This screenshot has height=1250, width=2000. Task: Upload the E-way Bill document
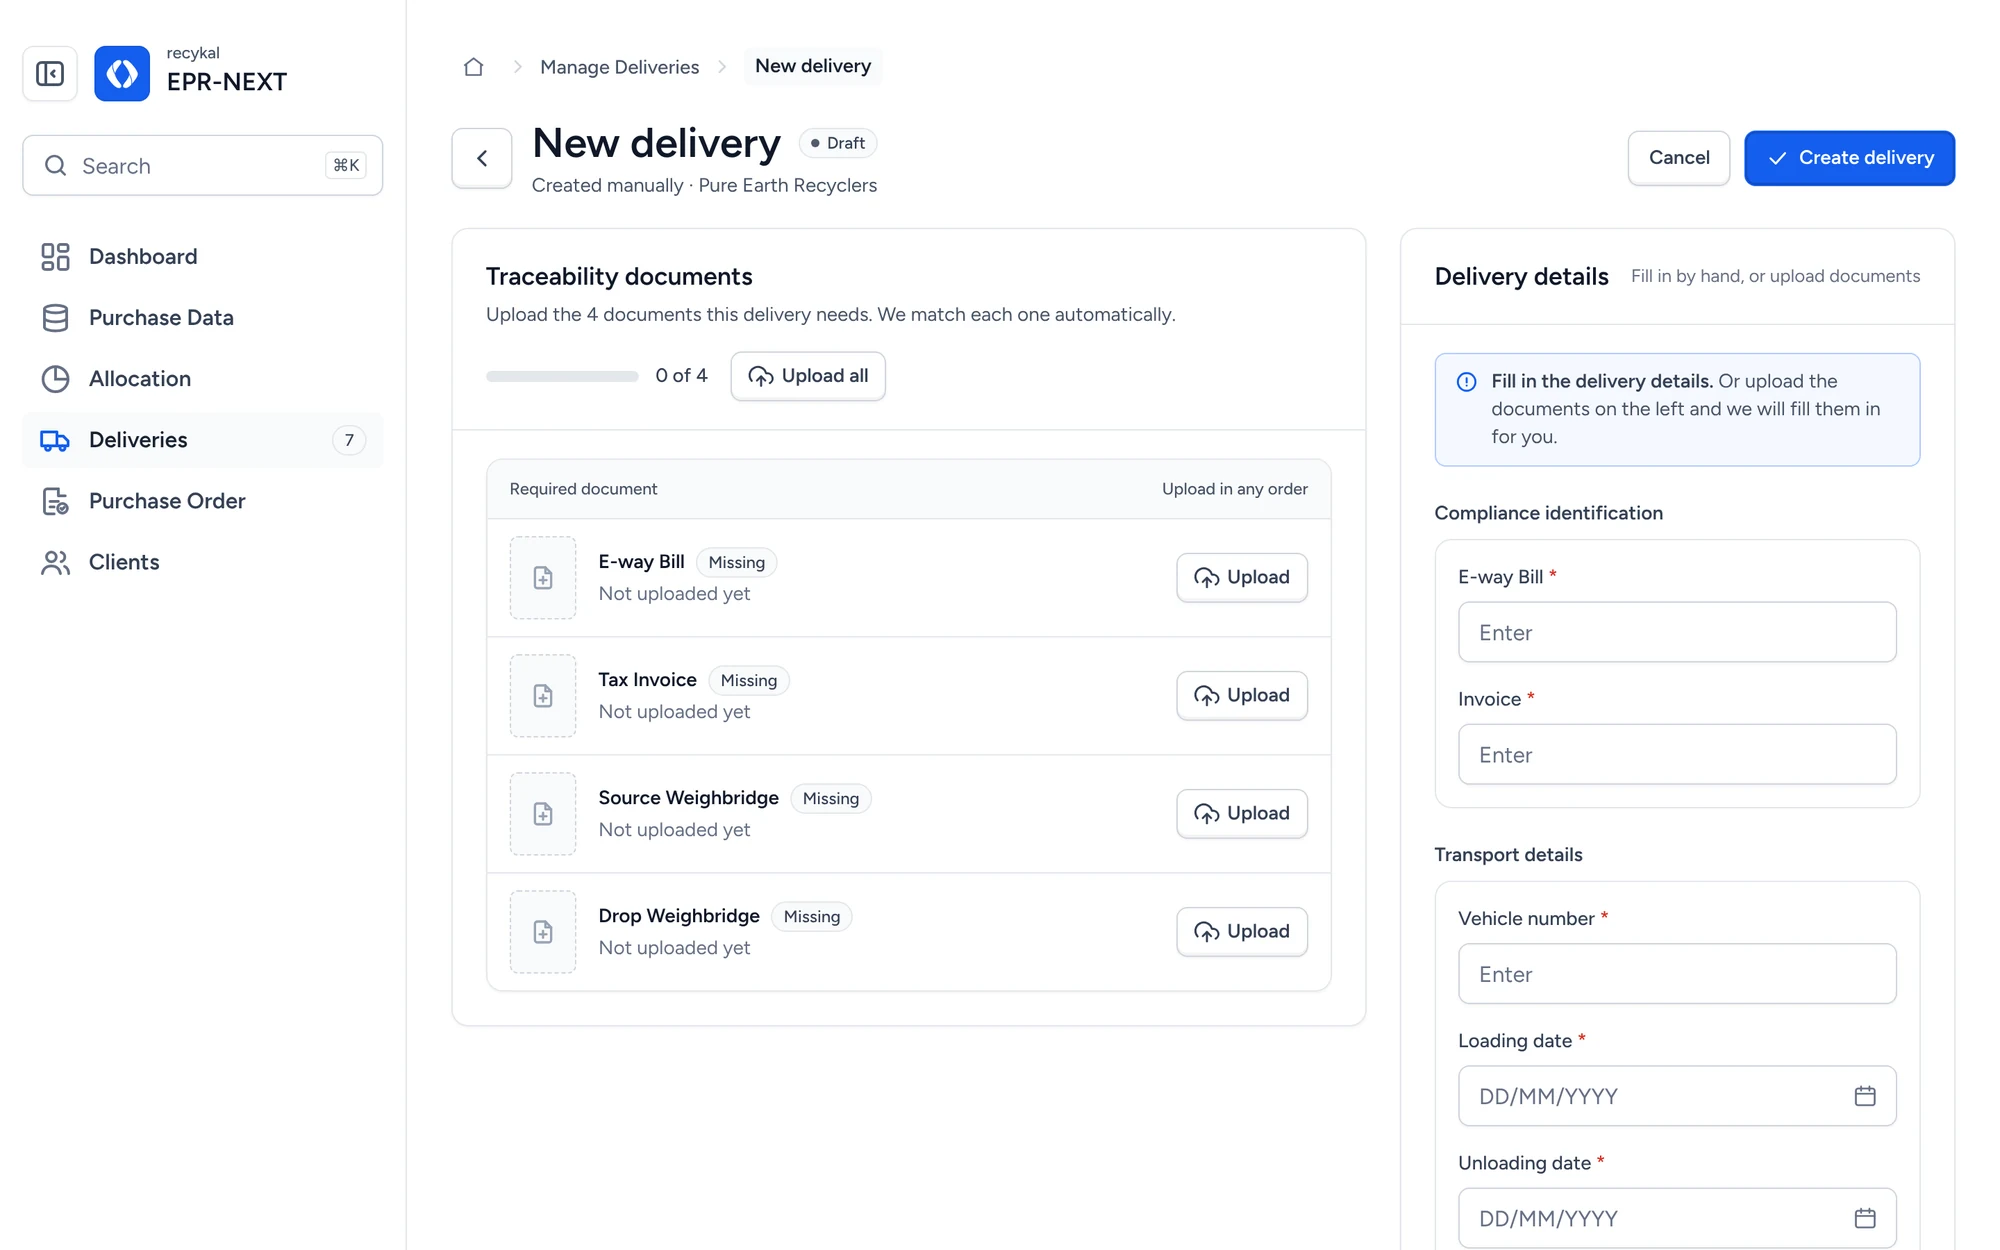point(1242,578)
